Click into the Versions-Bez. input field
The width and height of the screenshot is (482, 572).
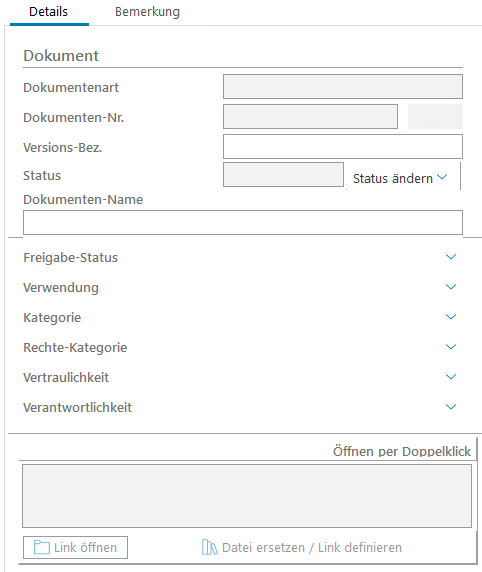point(343,146)
